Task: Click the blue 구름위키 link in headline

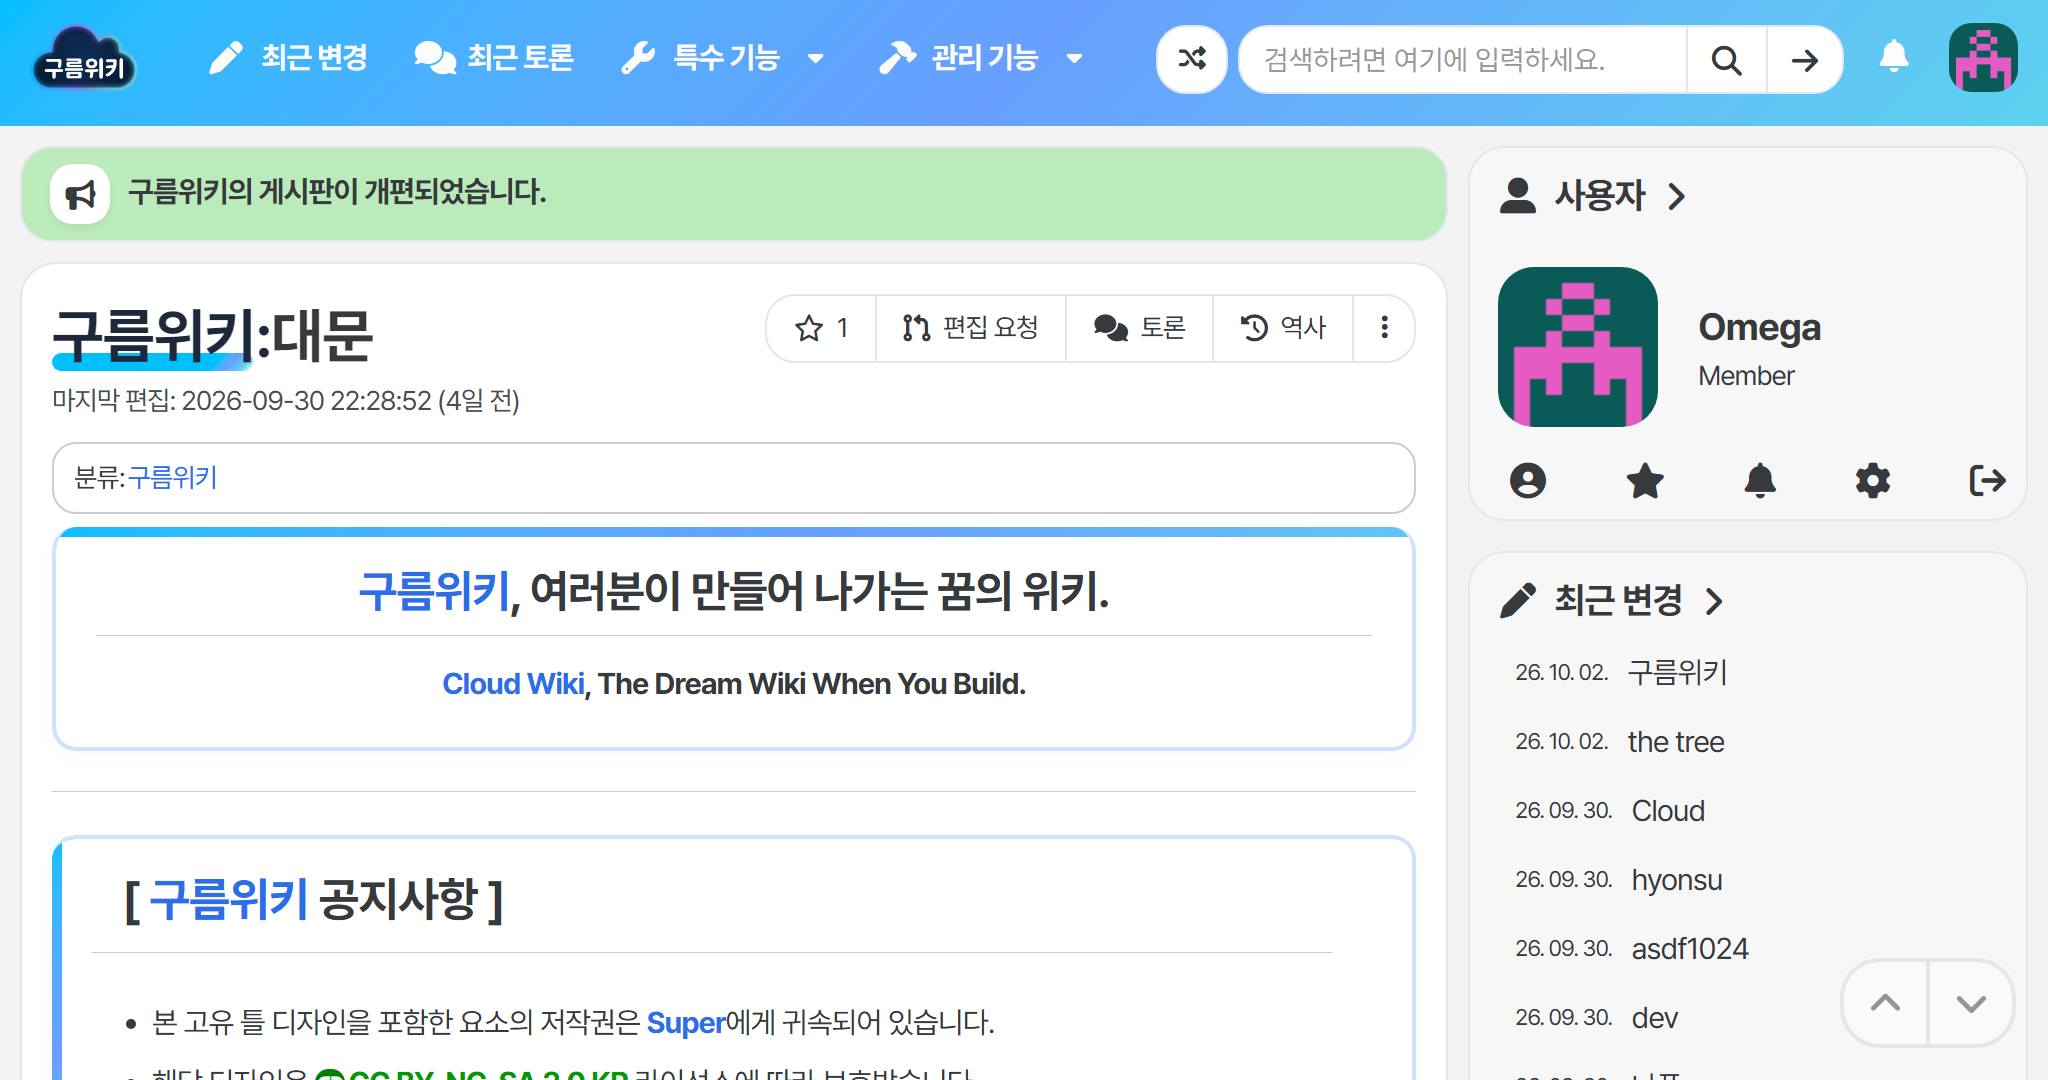Action: [435, 591]
